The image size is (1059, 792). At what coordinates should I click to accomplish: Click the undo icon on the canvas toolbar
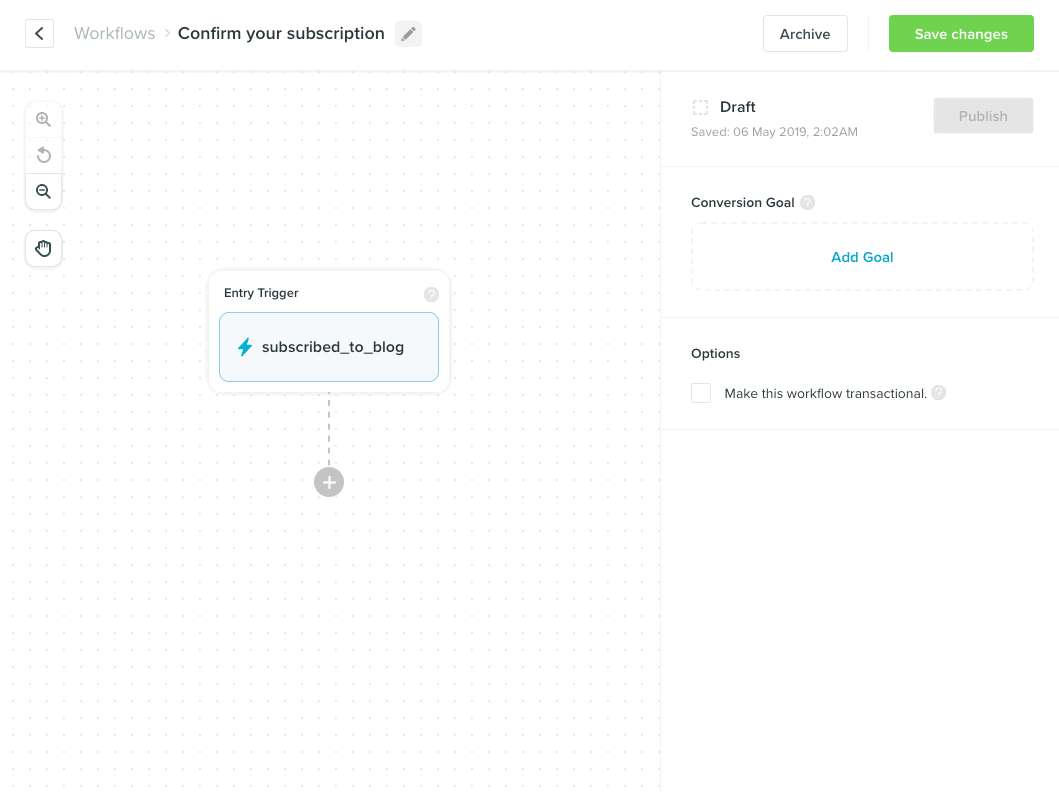43,155
